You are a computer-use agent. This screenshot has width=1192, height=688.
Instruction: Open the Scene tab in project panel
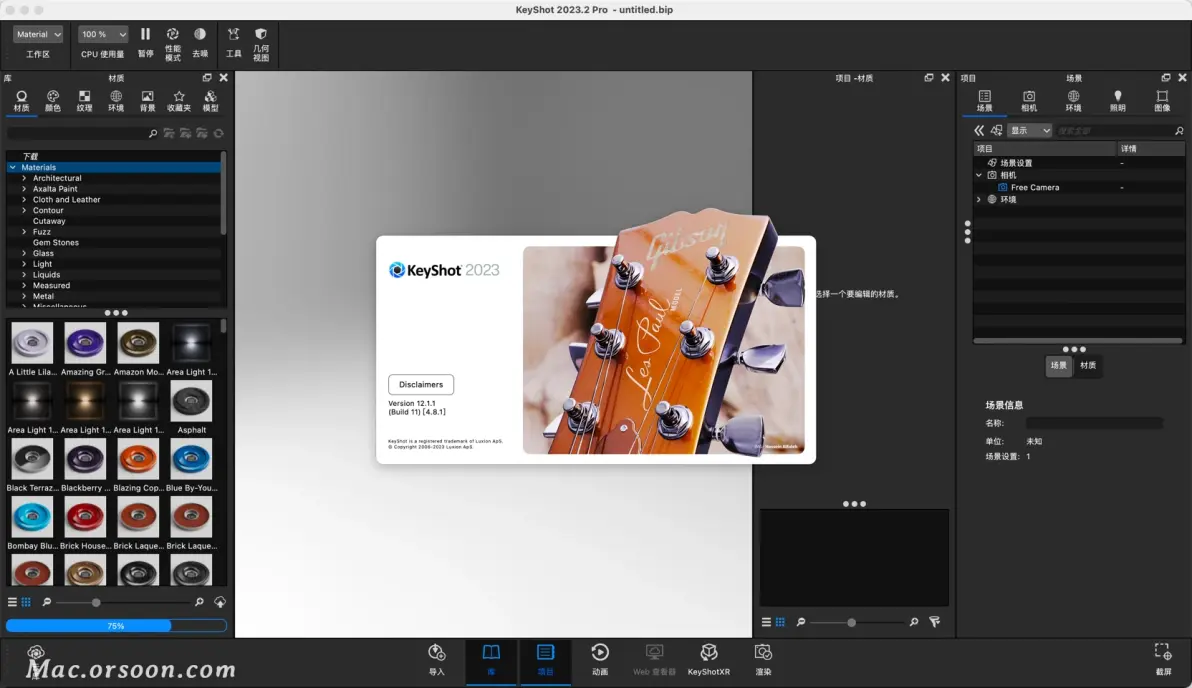984,101
